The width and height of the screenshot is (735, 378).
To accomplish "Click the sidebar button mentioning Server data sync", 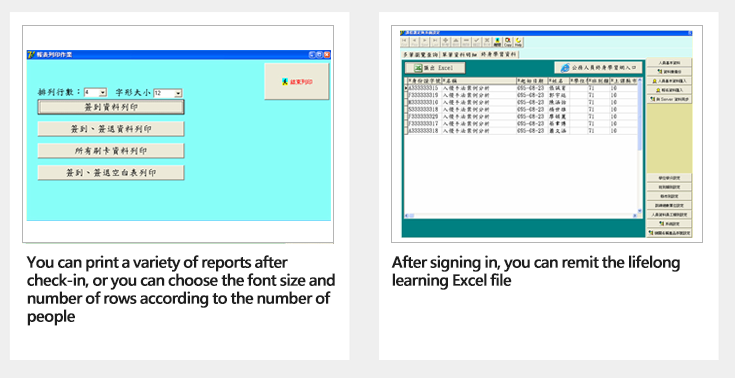I will [669, 99].
